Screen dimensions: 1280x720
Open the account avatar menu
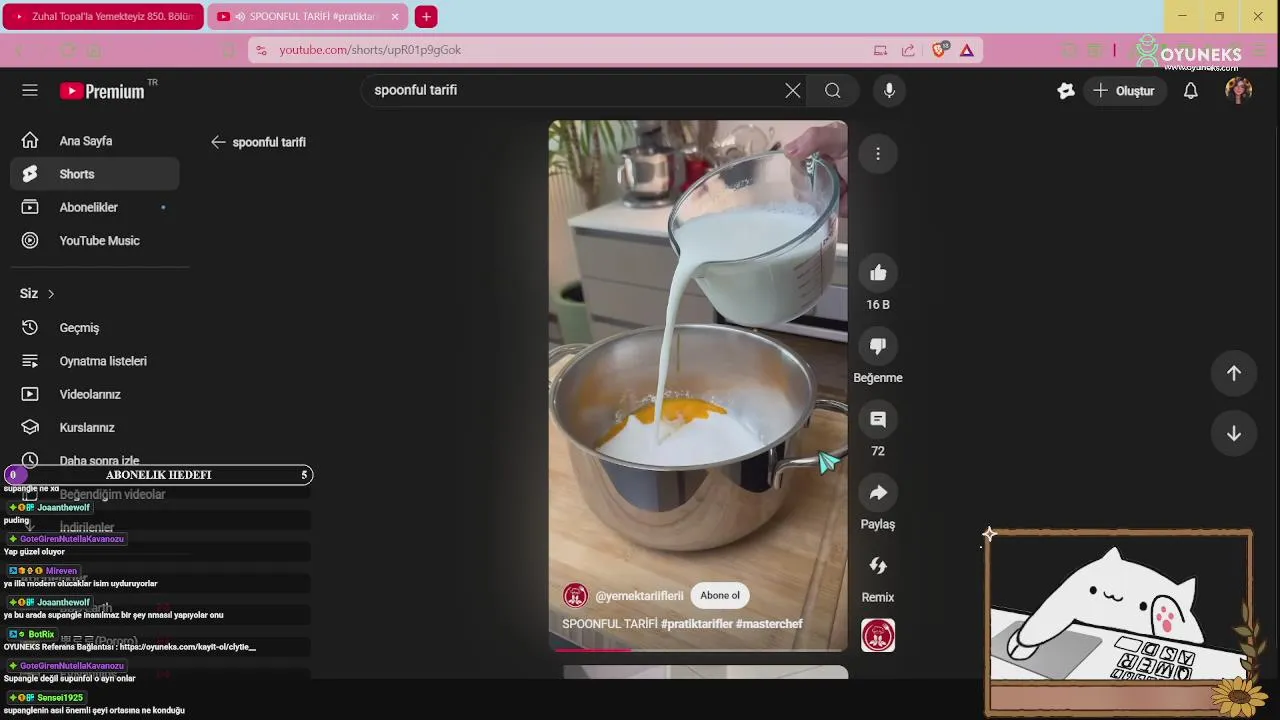point(1239,91)
